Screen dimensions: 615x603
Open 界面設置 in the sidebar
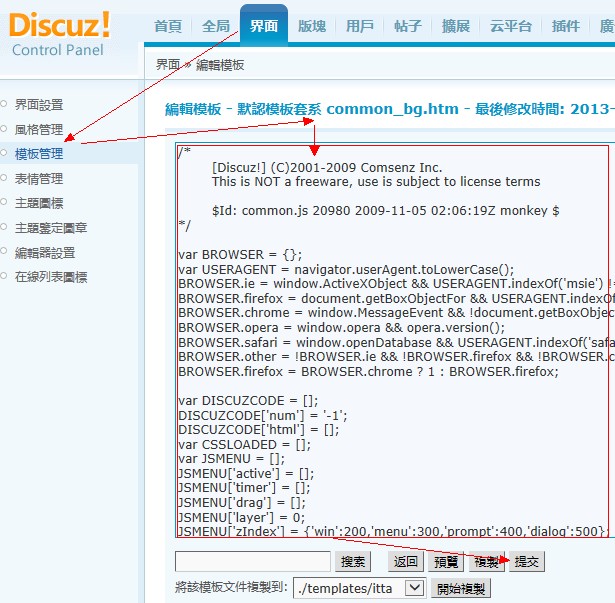click(39, 105)
